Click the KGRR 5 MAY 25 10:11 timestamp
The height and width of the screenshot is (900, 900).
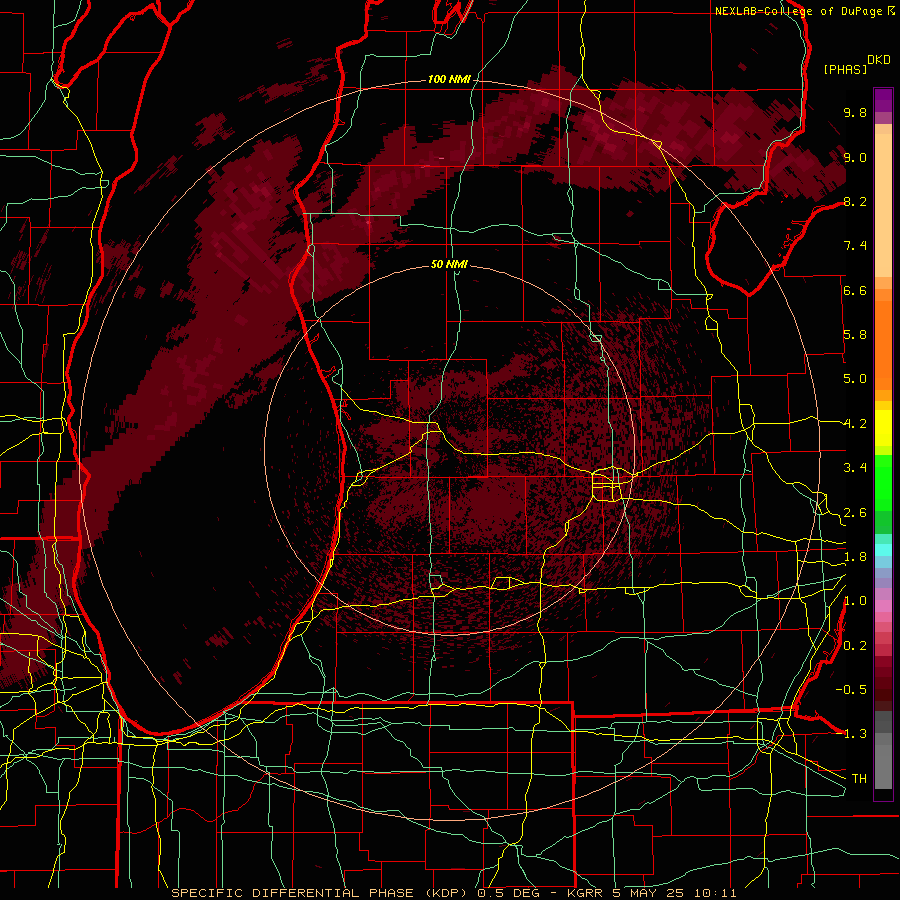[x=652, y=893]
